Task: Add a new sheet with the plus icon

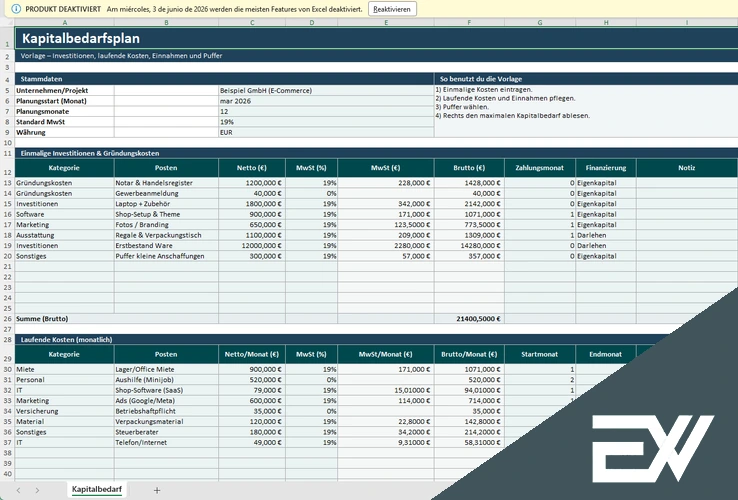Action: [x=157, y=490]
